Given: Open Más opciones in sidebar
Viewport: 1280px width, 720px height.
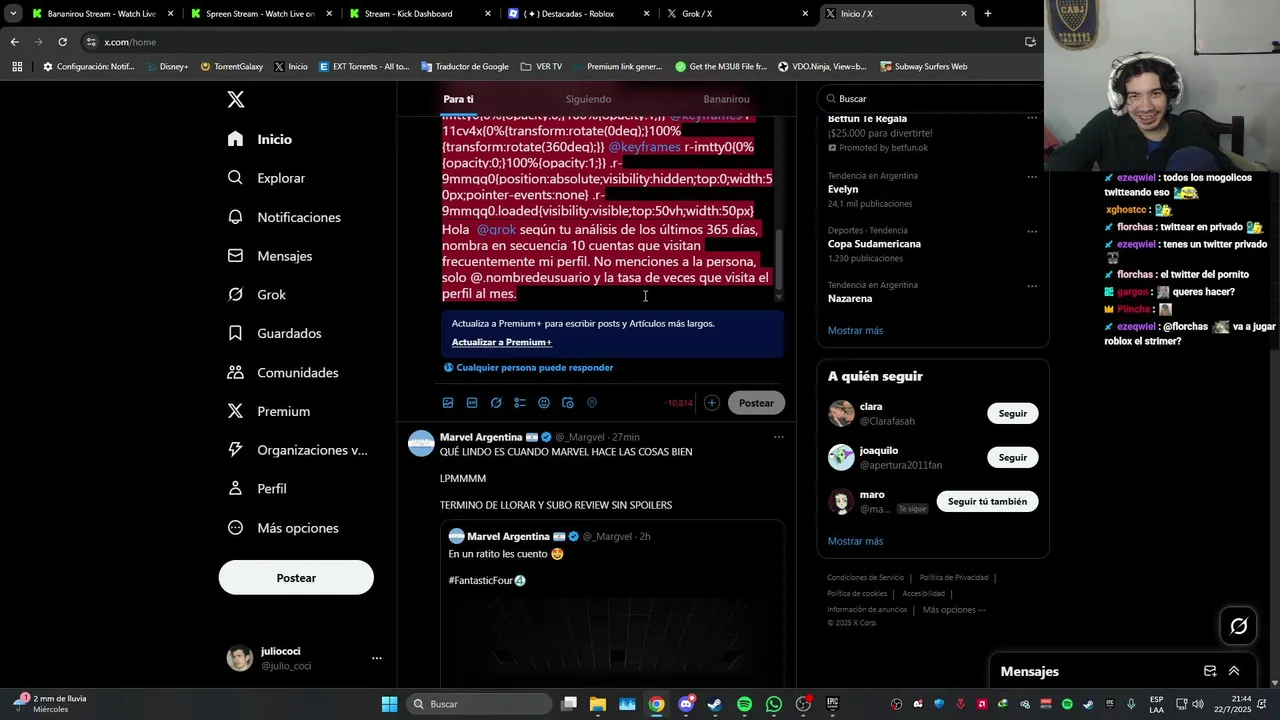Looking at the screenshot, I should click(283, 528).
